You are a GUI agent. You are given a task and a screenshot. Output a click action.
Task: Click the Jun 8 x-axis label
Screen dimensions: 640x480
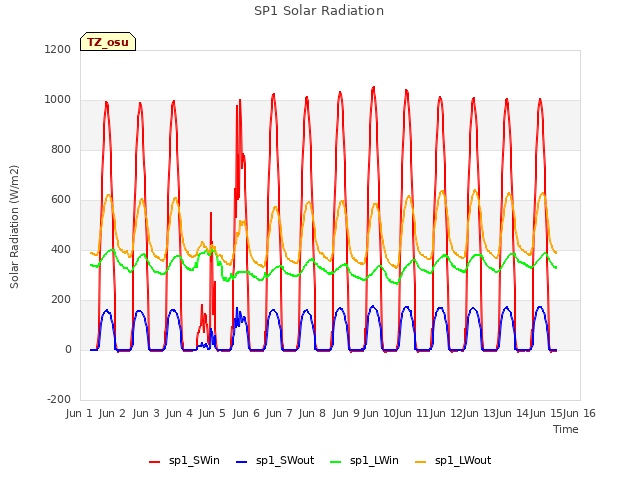click(x=312, y=413)
